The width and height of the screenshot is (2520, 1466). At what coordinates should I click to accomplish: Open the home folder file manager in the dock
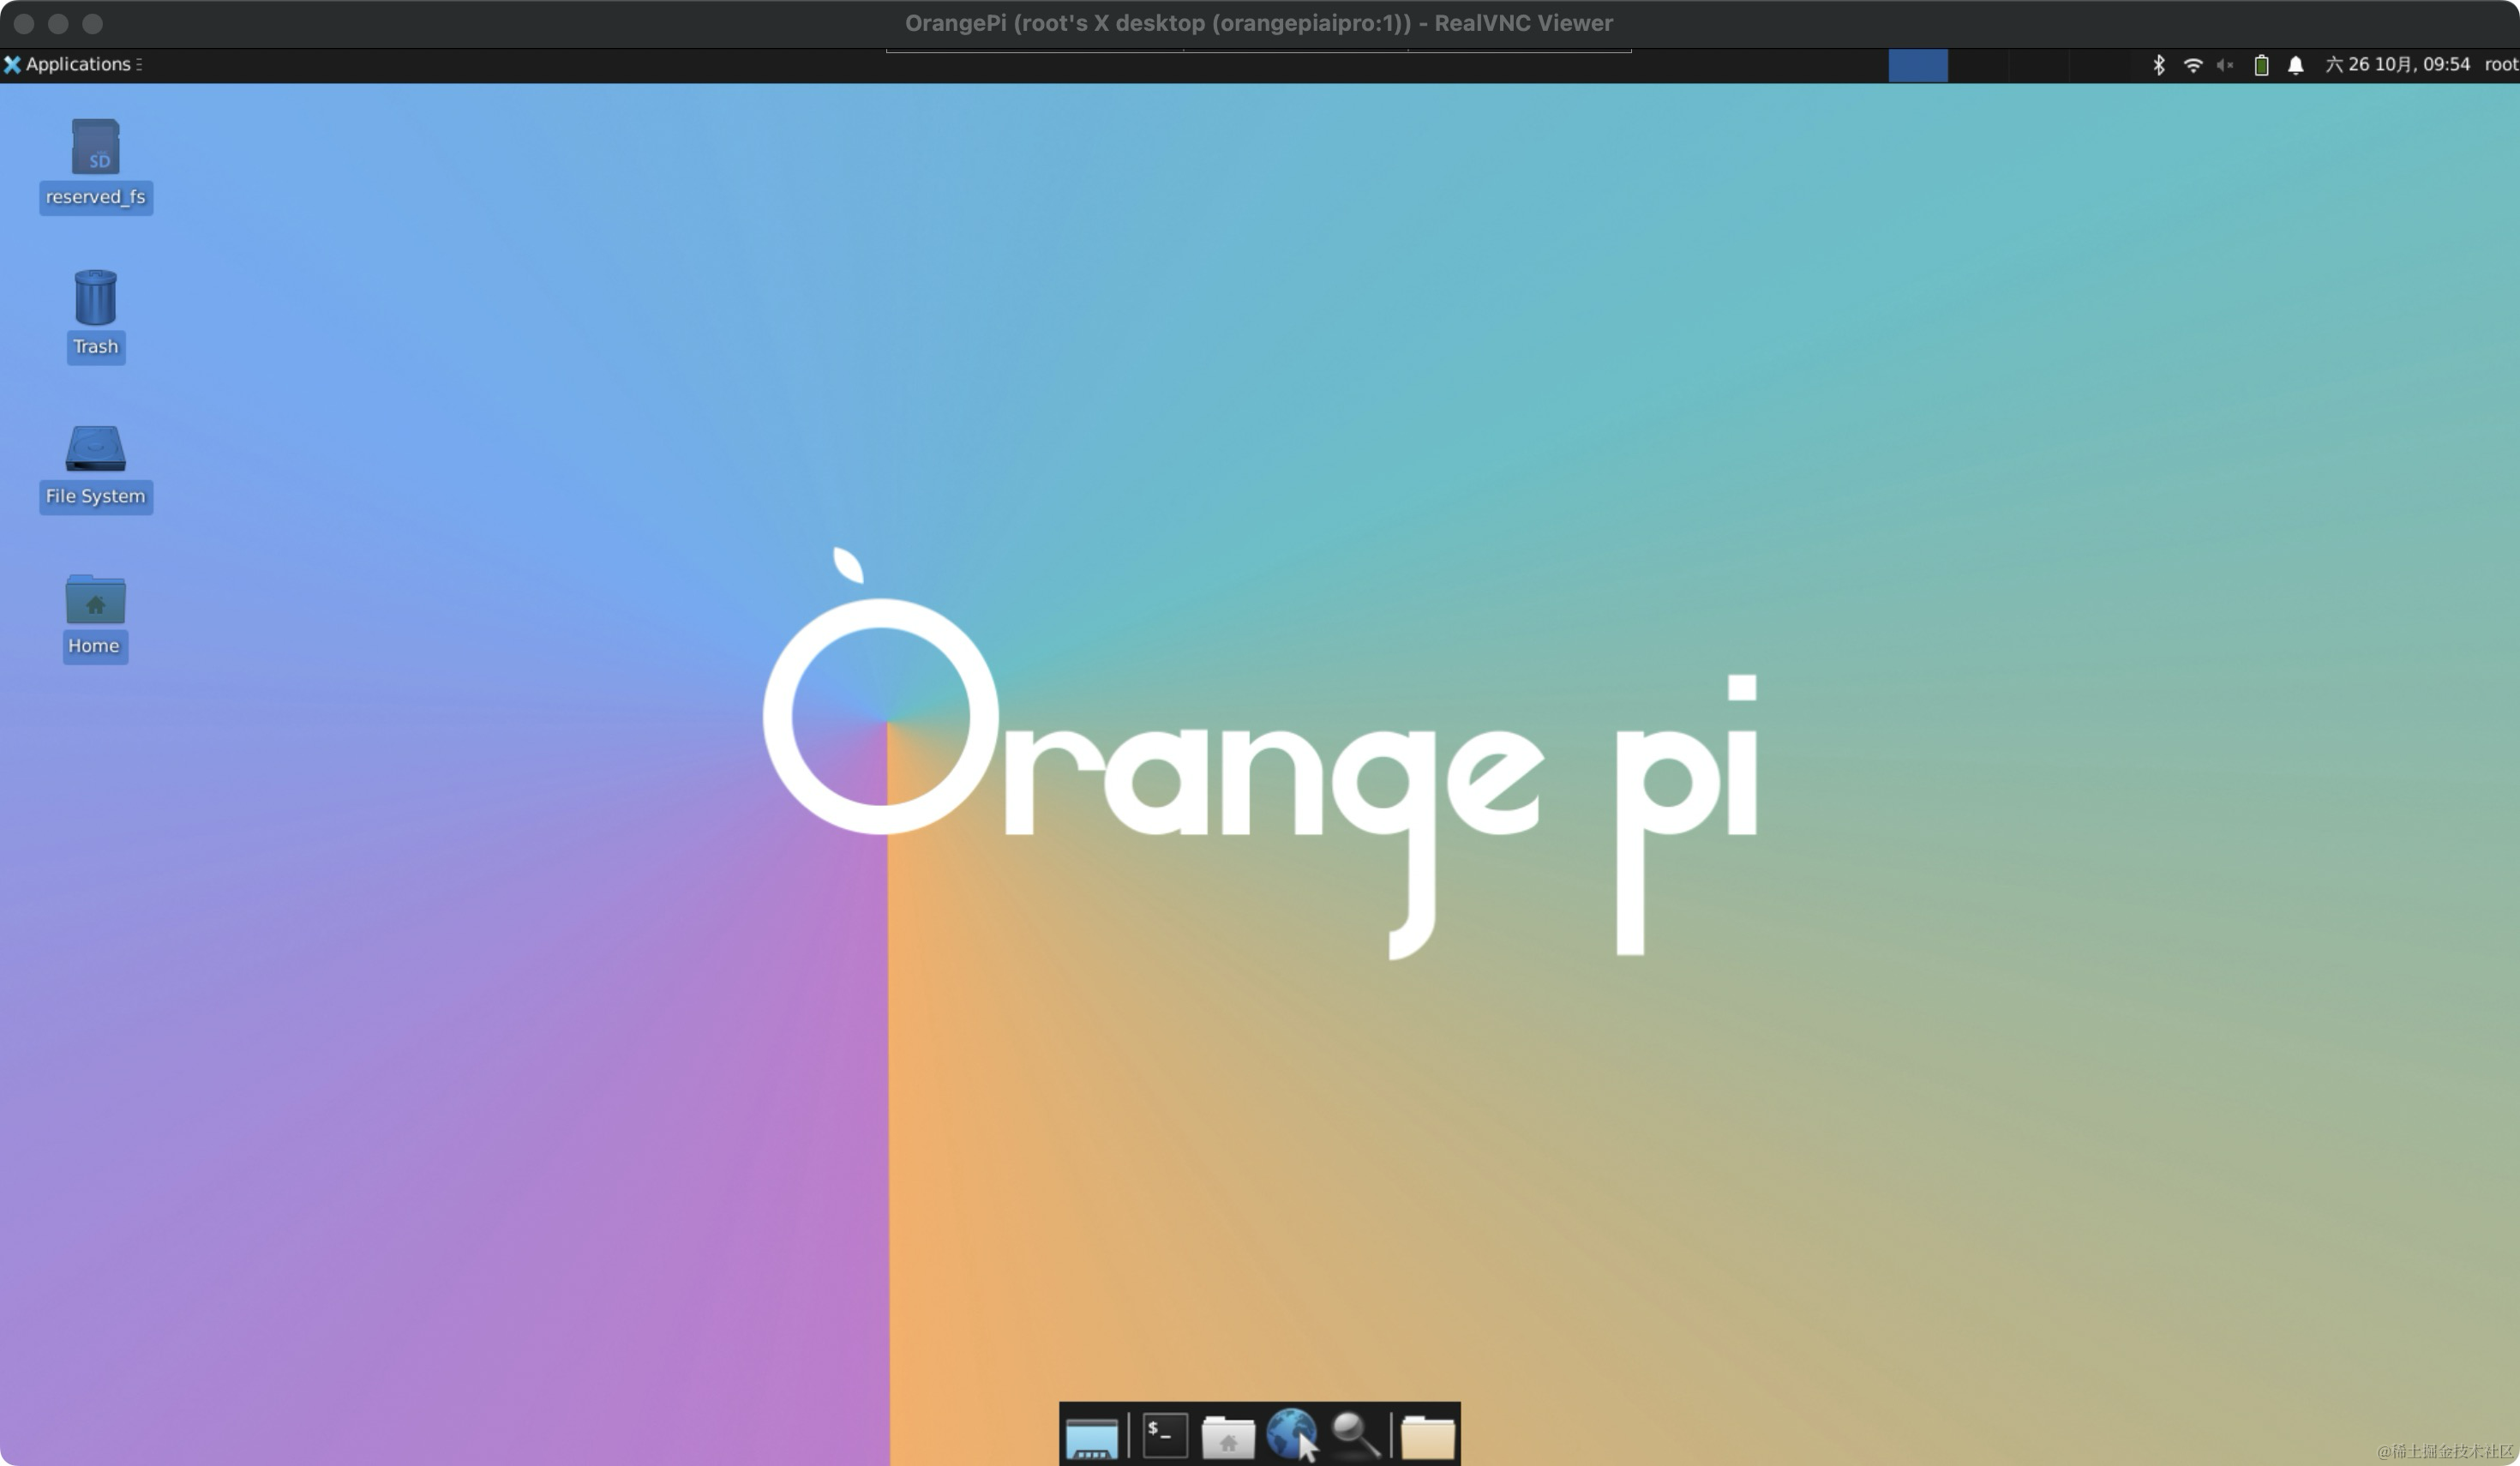pos(1227,1437)
